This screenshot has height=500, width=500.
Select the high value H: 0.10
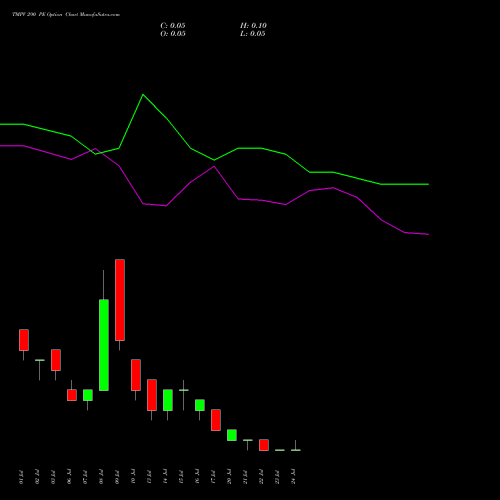coord(253,26)
